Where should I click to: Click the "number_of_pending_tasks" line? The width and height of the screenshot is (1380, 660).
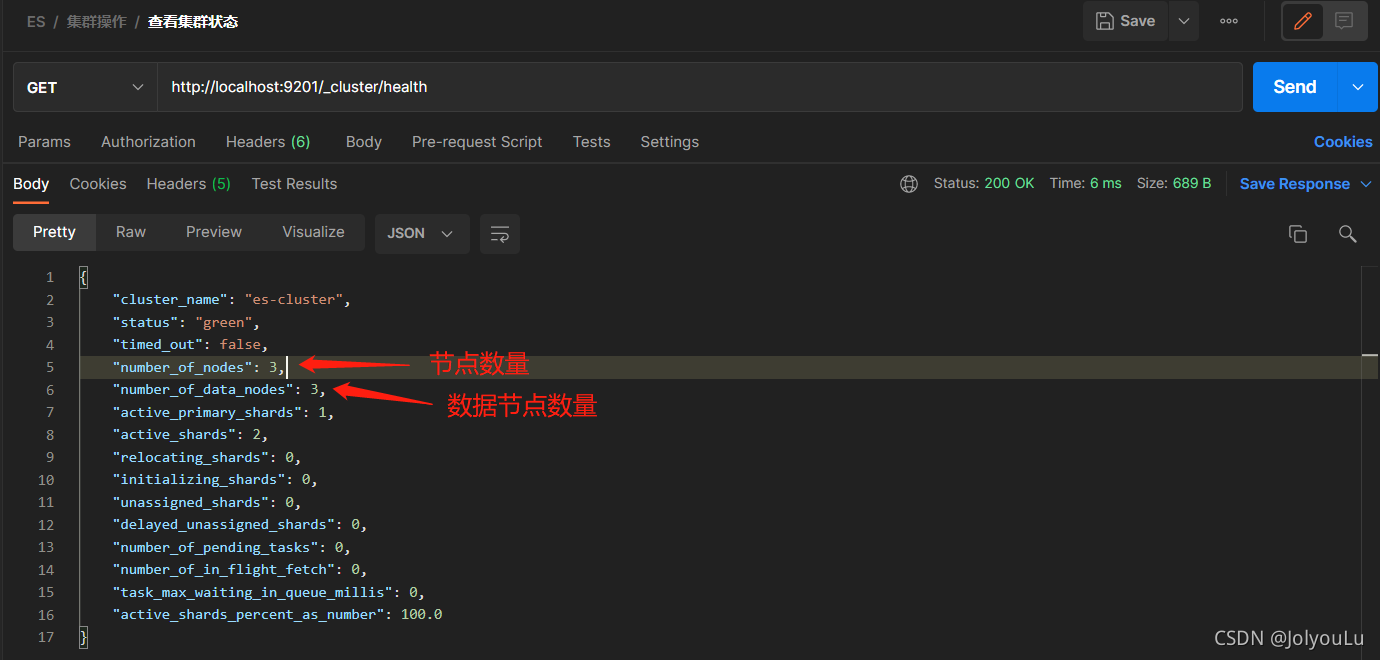(x=232, y=547)
